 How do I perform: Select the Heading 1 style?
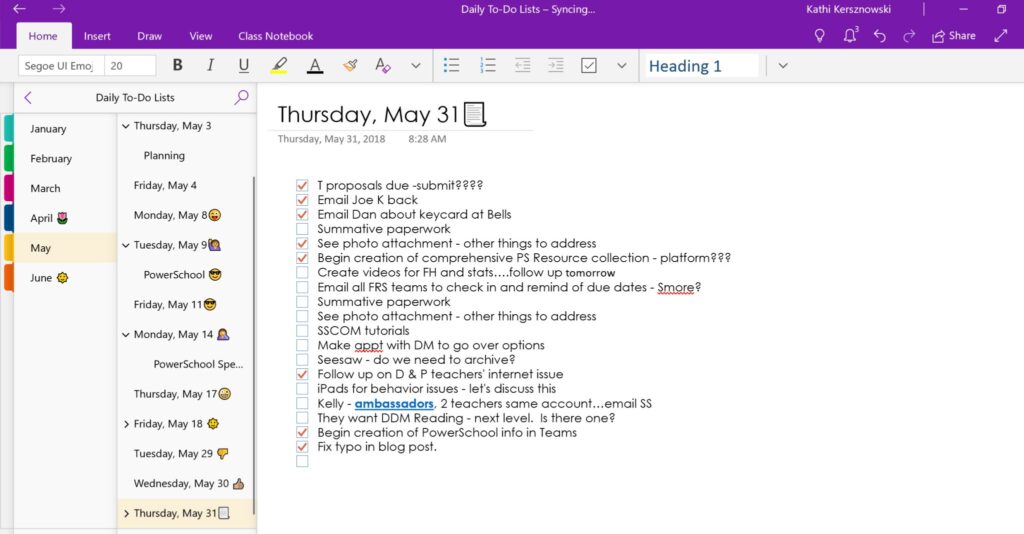pyautogui.click(x=702, y=66)
